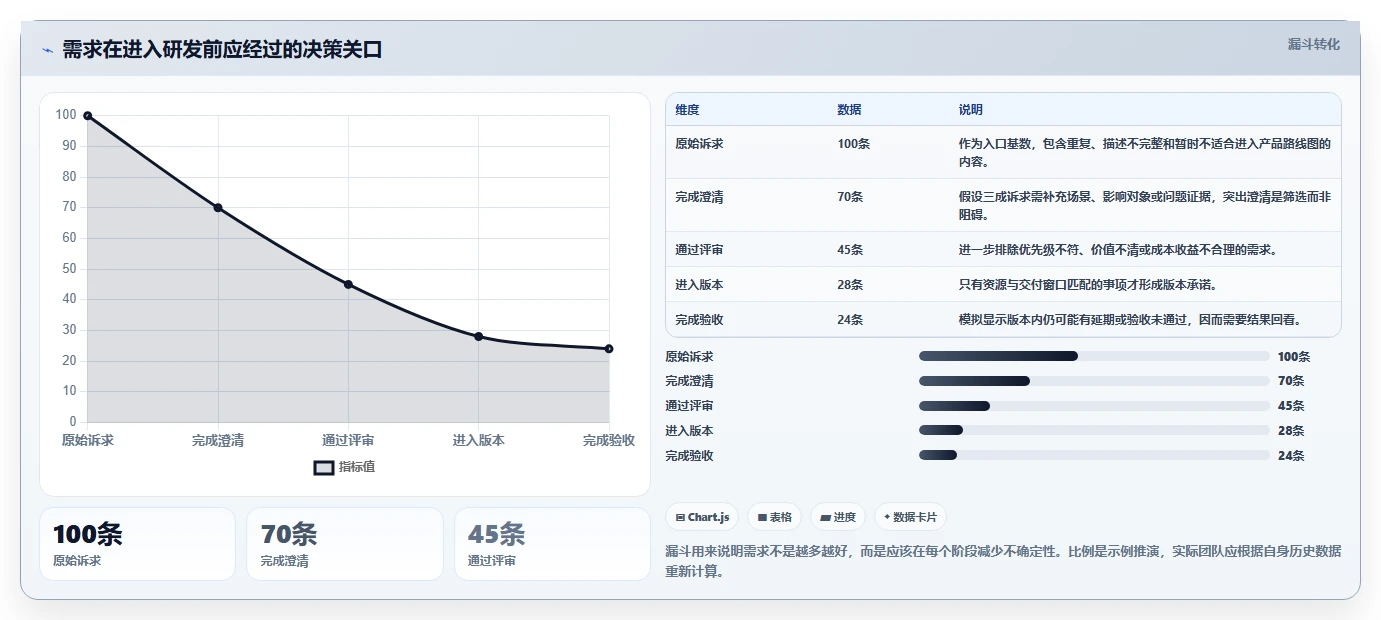Click the star icon in 数据卡片 chip
Screen dimensions: 1381x620
tap(886, 517)
